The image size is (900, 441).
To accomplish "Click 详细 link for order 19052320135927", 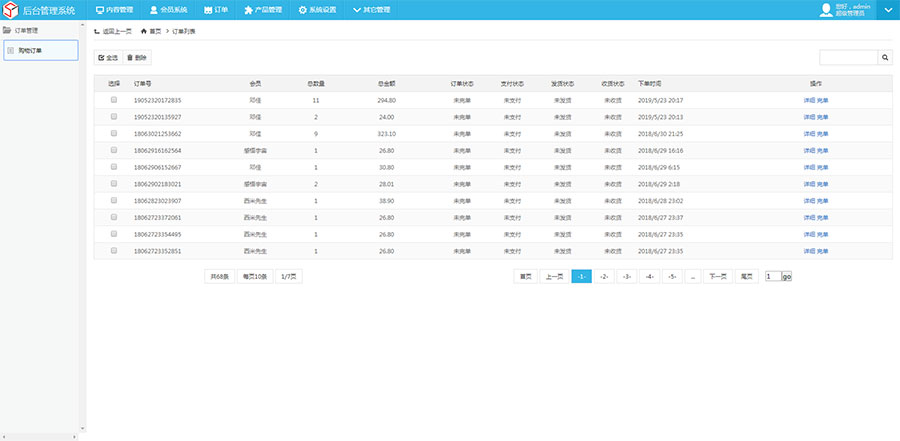I will pyautogui.click(x=809, y=117).
